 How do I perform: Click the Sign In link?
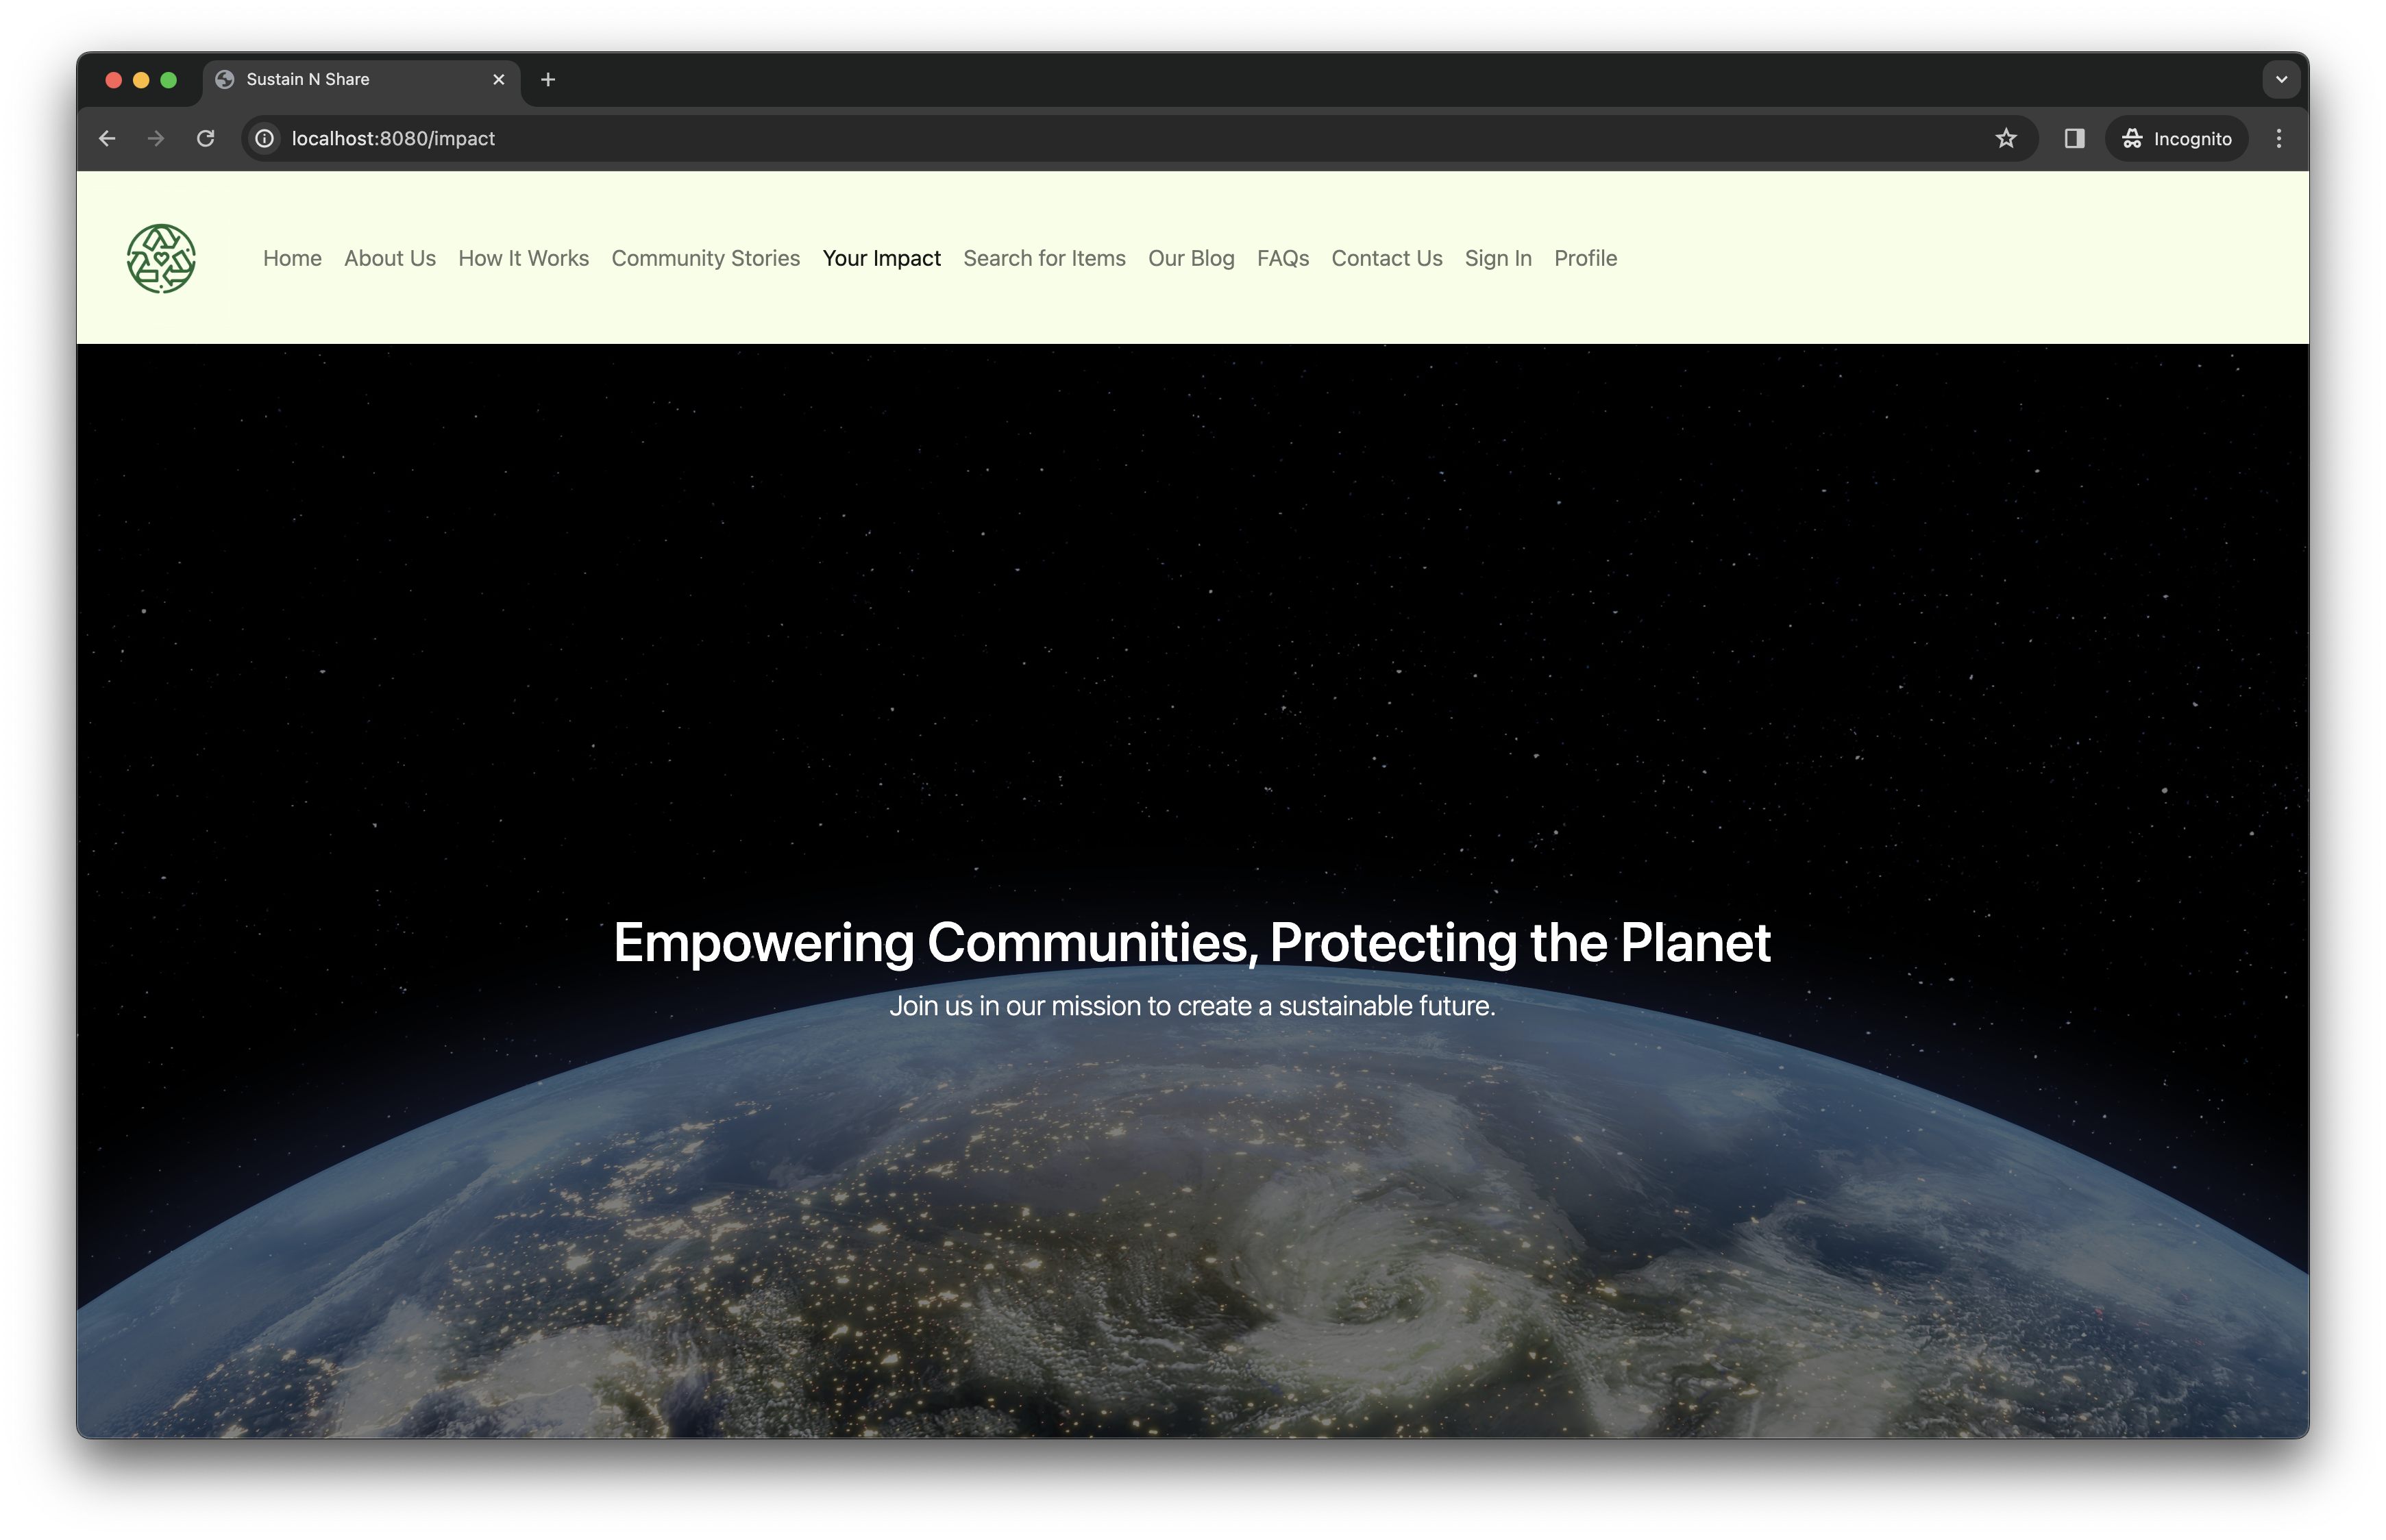point(1497,258)
